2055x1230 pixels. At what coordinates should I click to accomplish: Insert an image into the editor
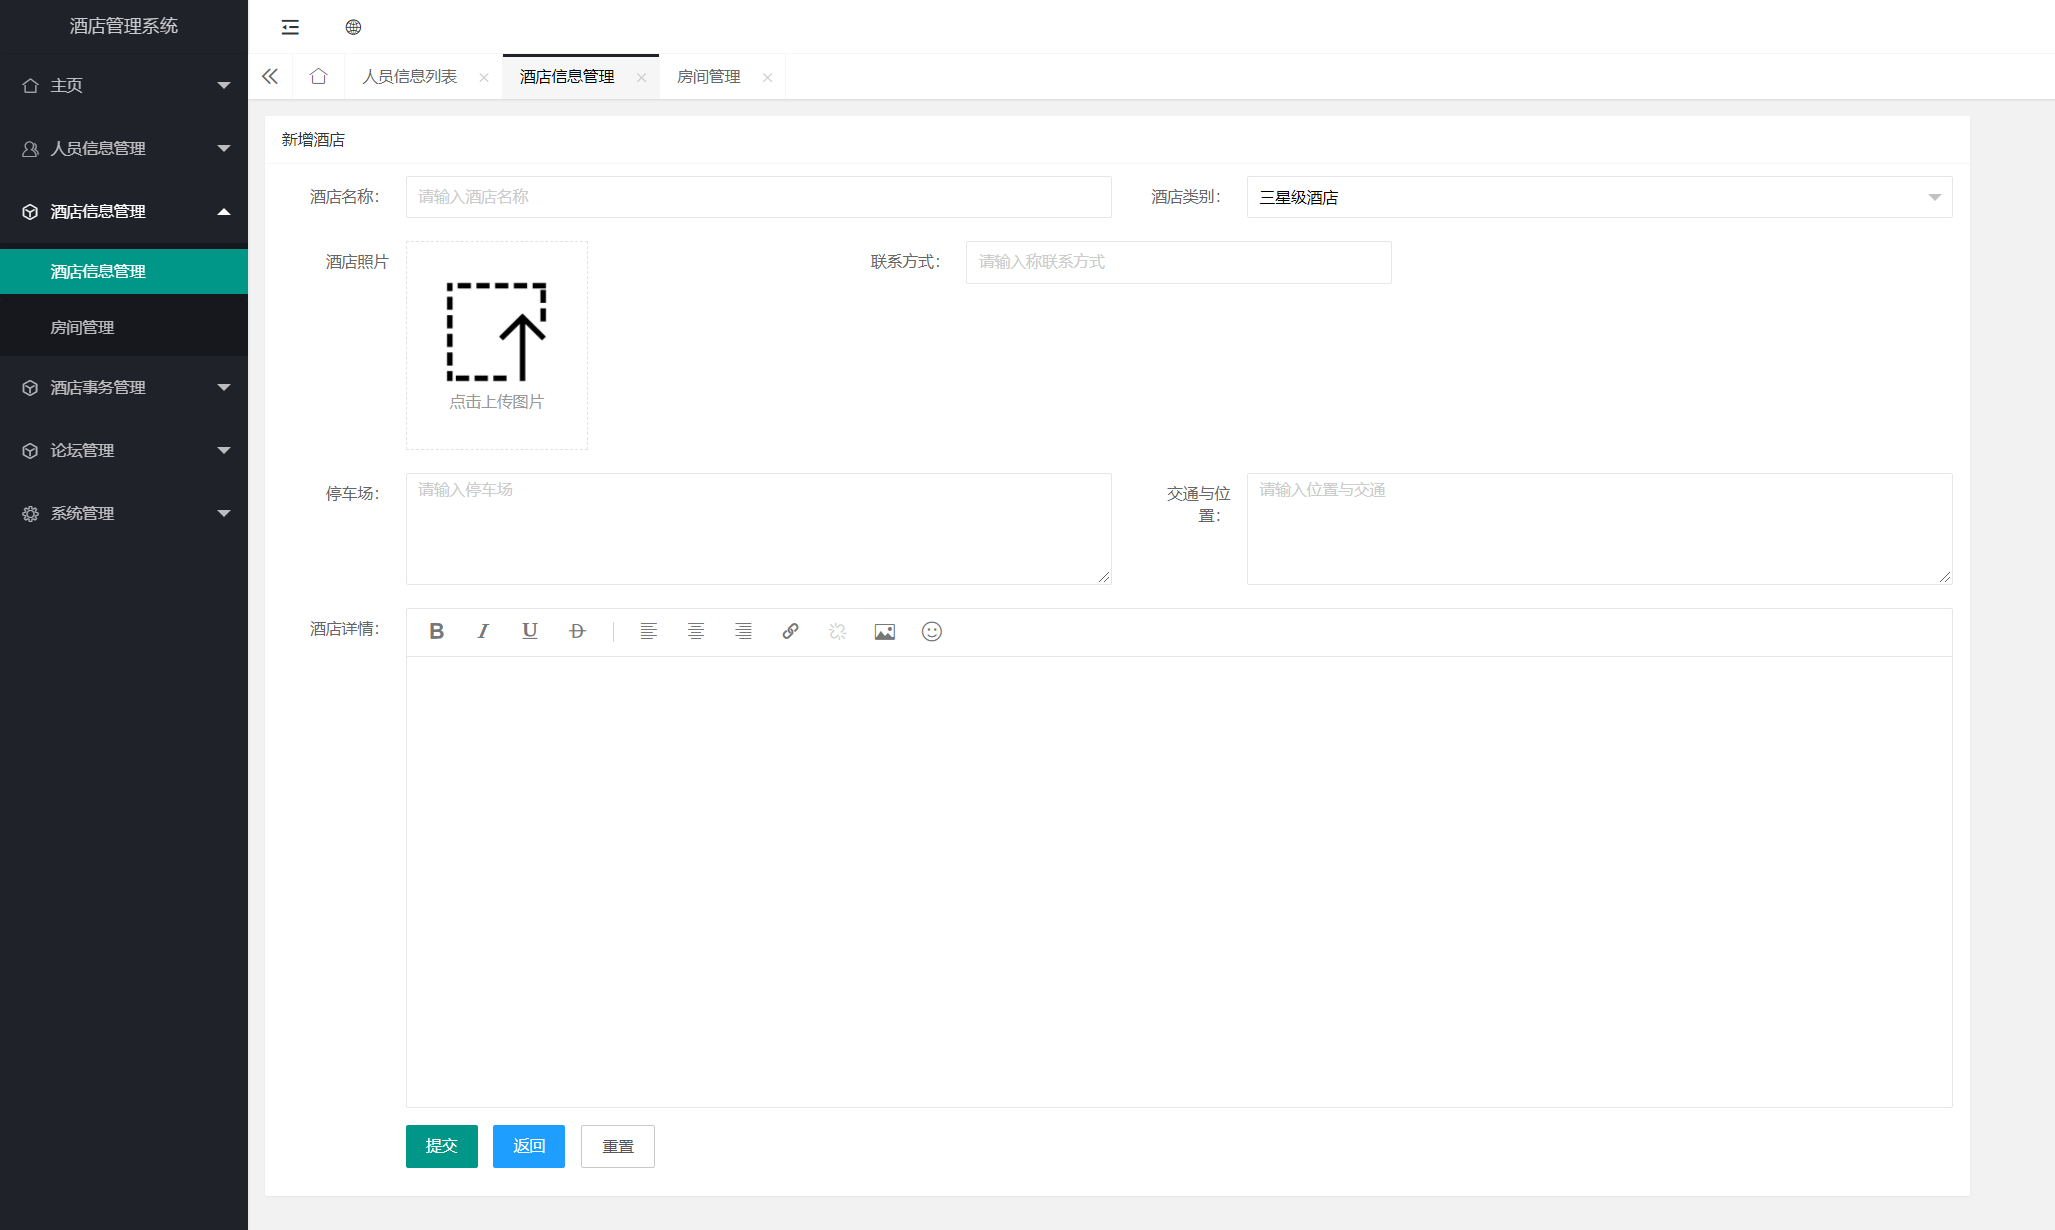coord(884,631)
